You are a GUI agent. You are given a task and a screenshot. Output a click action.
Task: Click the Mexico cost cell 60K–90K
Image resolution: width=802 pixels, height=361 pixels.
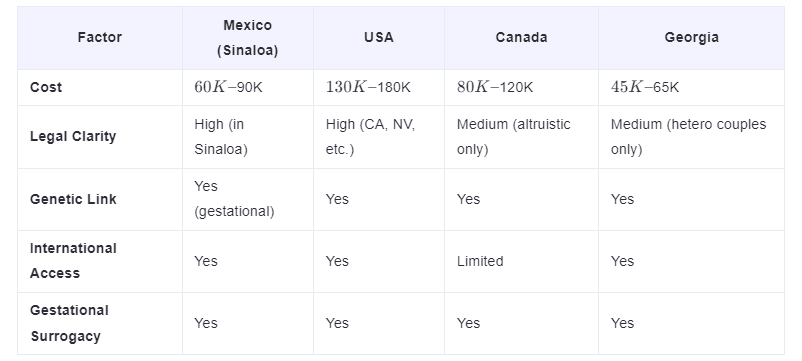[228, 87]
